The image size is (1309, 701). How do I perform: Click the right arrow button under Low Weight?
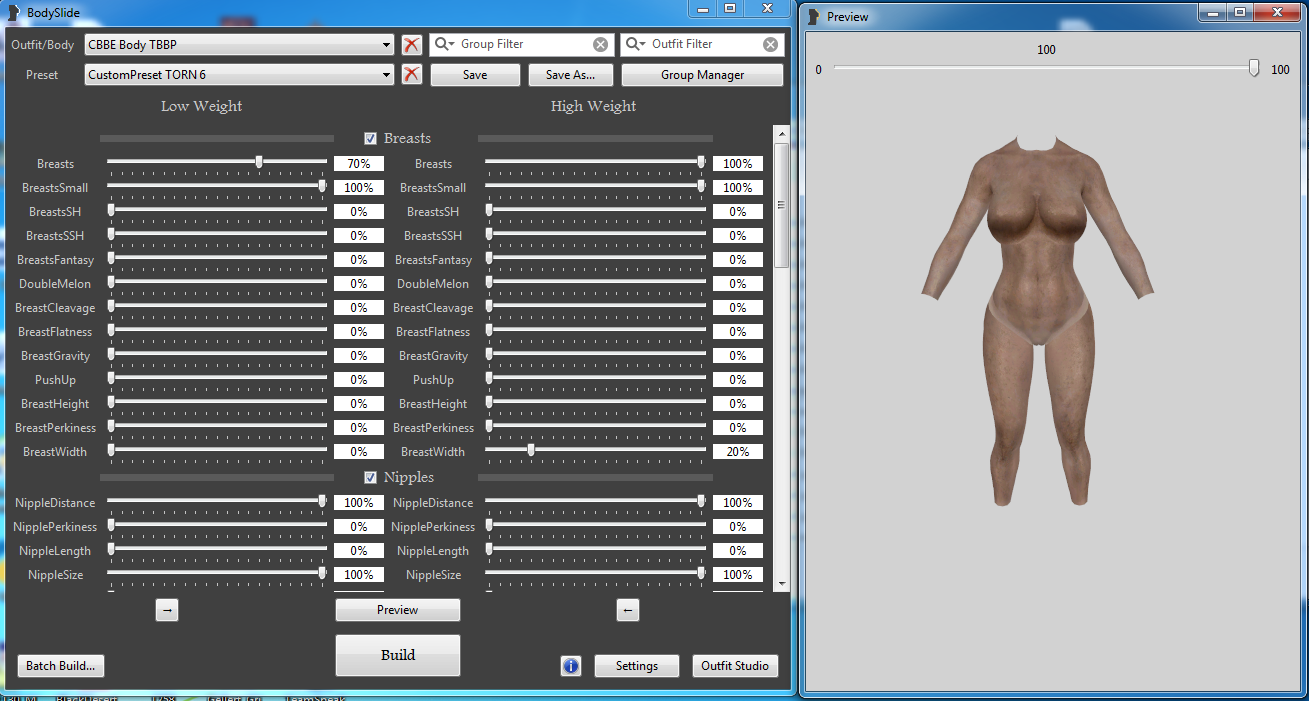tap(167, 610)
